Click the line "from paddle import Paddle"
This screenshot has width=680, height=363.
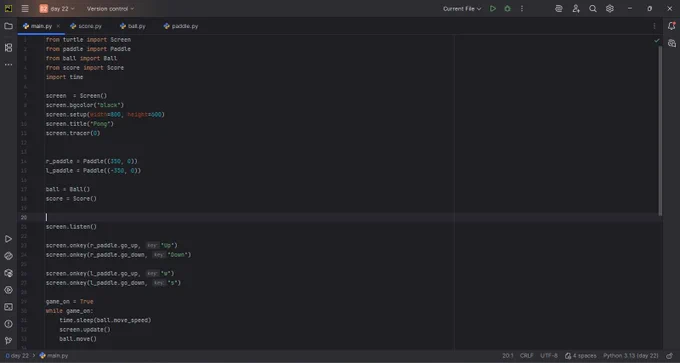pyautogui.click(x=88, y=49)
